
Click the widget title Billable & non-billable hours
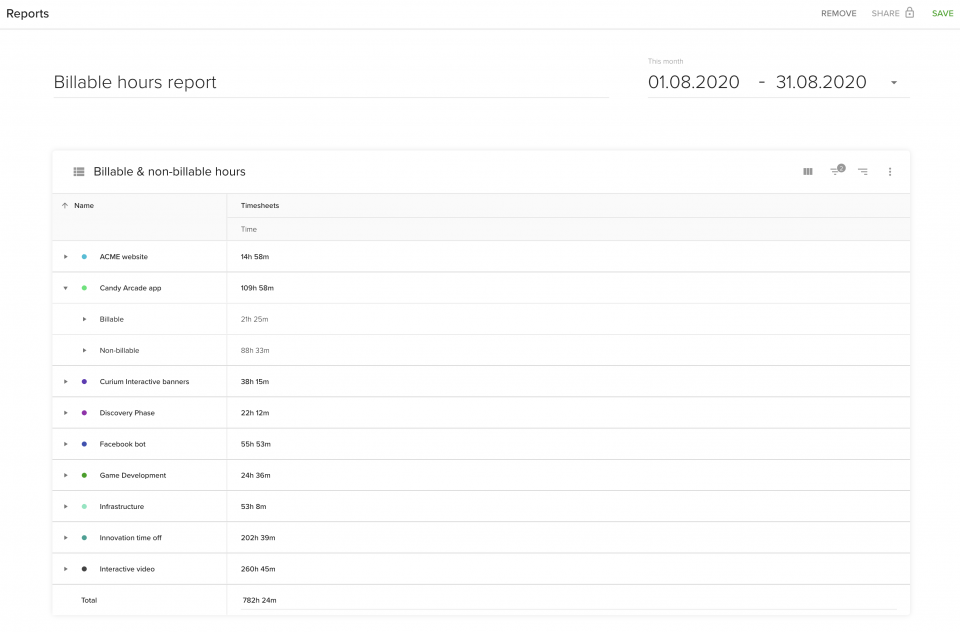pos(170,172)
